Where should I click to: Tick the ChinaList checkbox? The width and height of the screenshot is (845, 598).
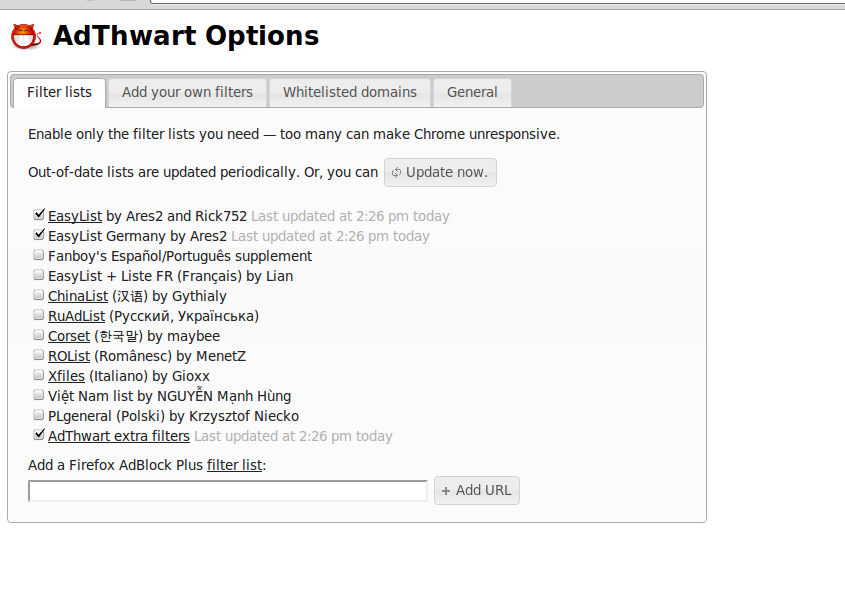(39, 295)
